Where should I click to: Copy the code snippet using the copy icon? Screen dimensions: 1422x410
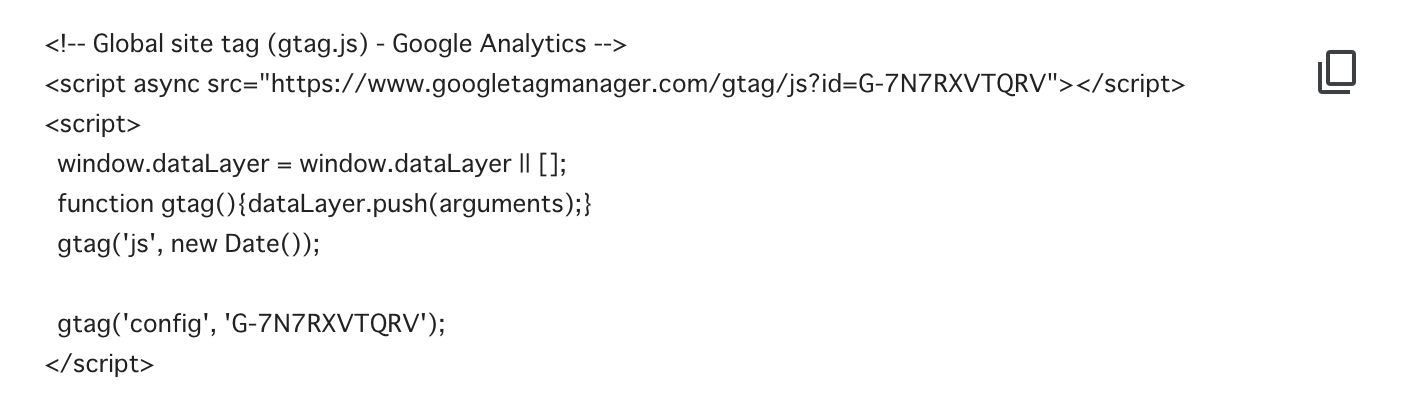[1337, 73]
